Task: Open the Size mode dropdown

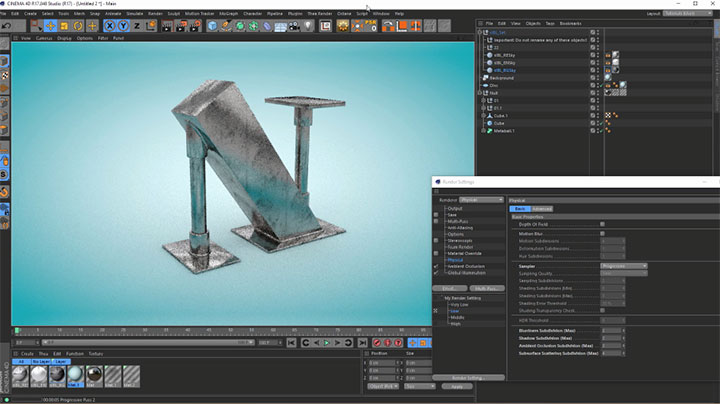Action: [420, 387]
